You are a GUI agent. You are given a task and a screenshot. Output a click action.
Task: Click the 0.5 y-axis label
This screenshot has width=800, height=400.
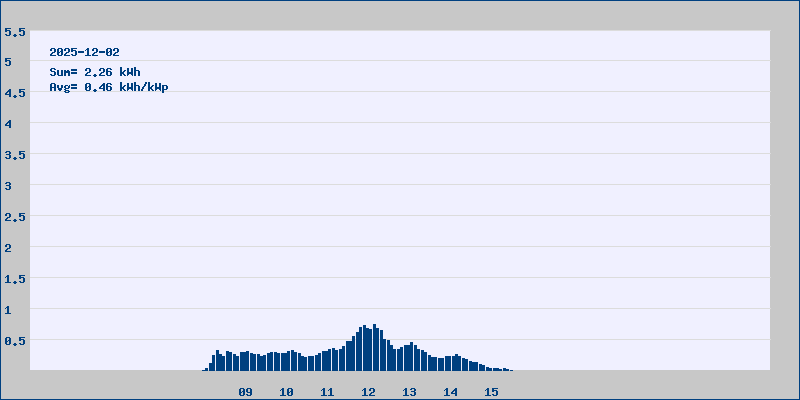click(15, 341)
